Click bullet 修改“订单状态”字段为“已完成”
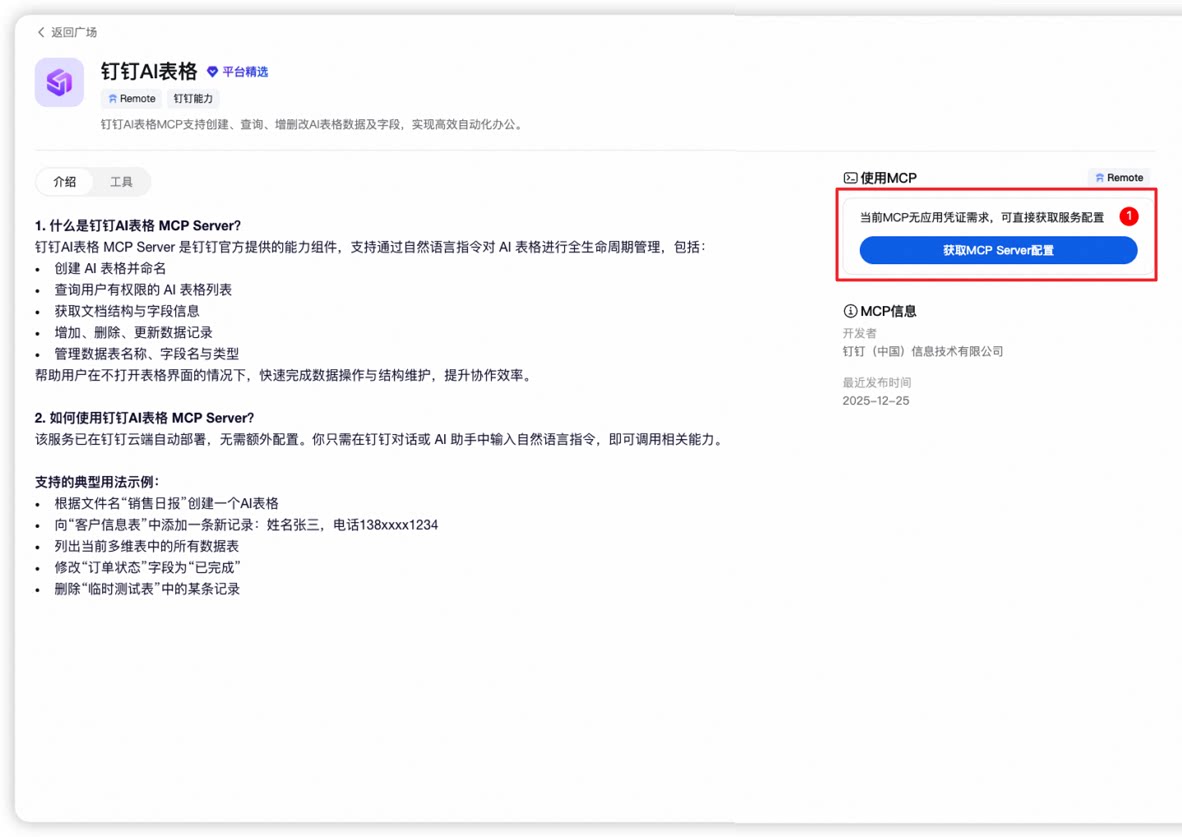This screenshot has height=837, width=1182. coord(147,567)
